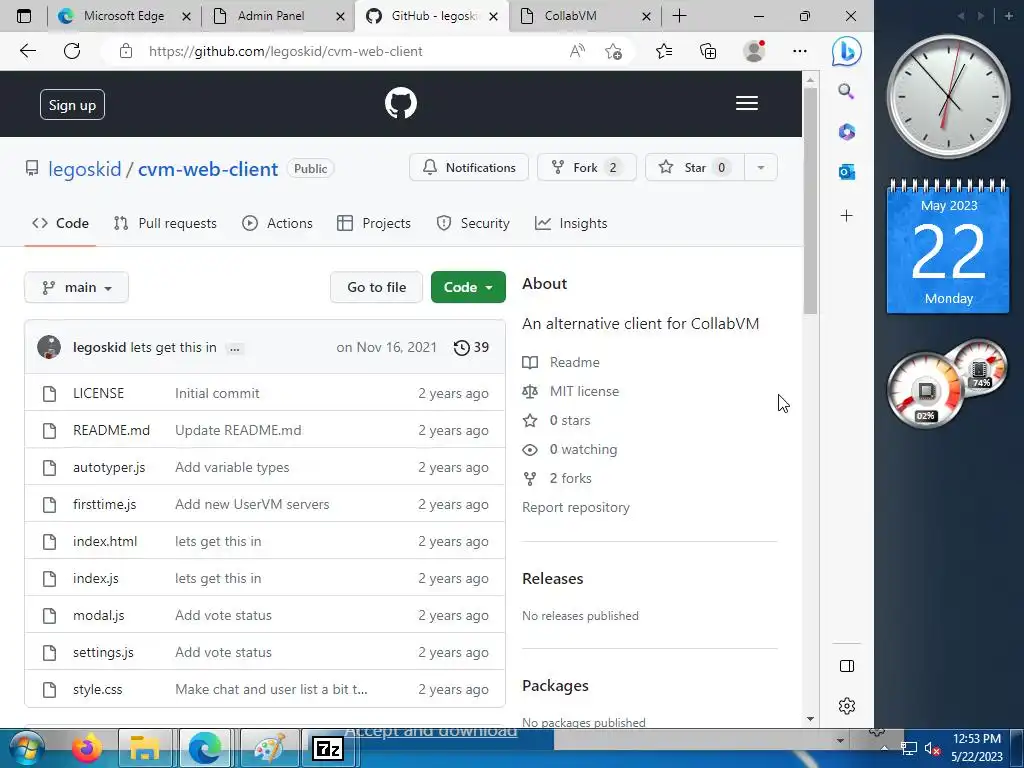Click the Sign up button
This screenshot has width=1024, height=768.
72,104
